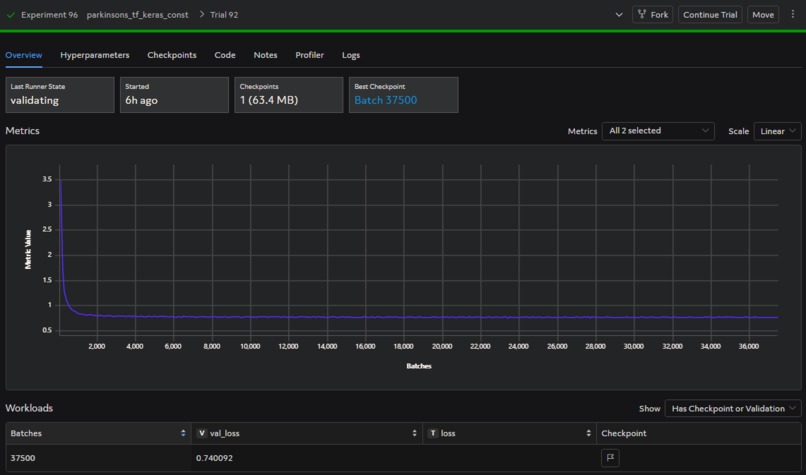Click the V validation badge in header
Viewport: 806px width, 475px height.
(x=202, y=433)
